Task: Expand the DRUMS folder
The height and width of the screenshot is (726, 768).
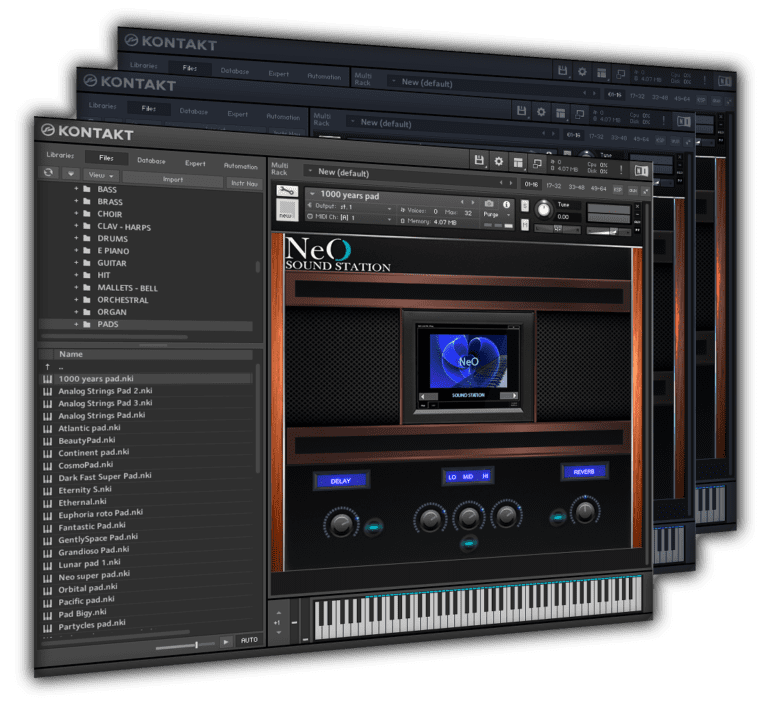Action: point(76,238)
